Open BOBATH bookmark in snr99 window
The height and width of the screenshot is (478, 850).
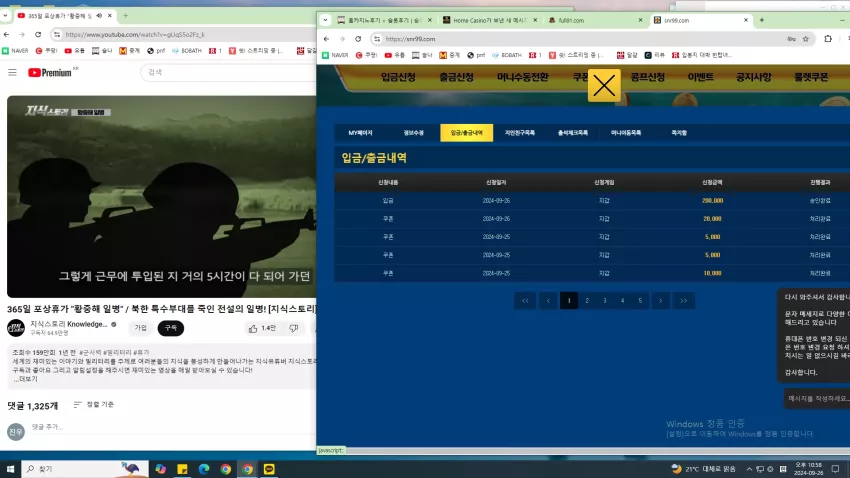pyautogui.click(x=506, y=55)
